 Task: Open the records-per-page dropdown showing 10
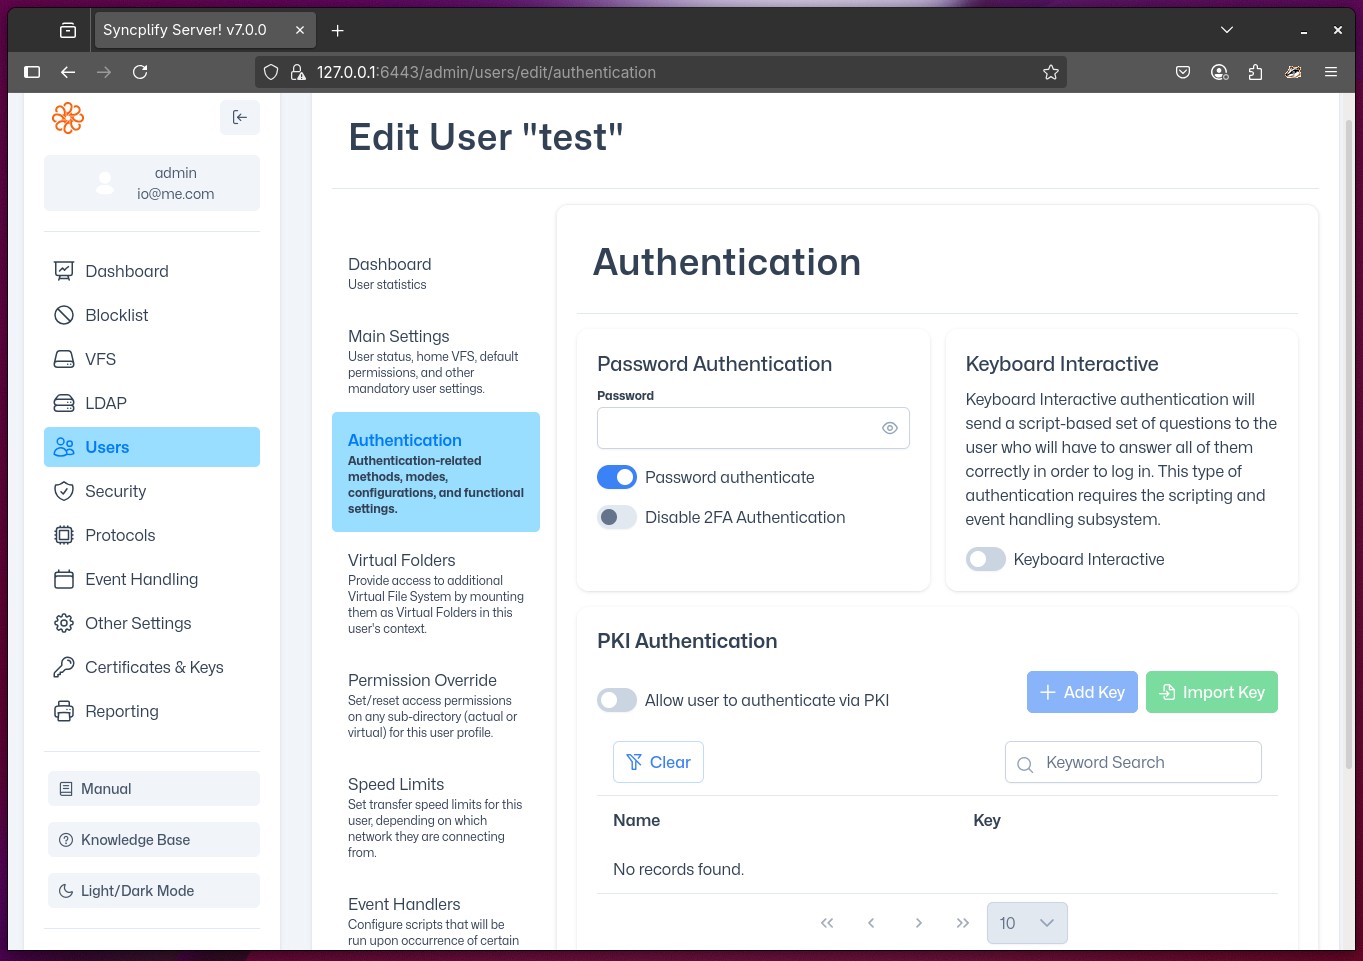pyautogui.click(x=1027, y=922)
